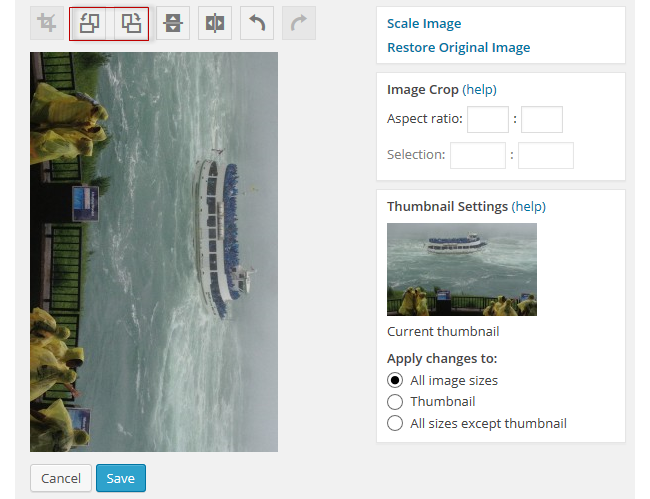650x499 pixels.
Task: Open Image Crop help link
Action: click(x=479, y=90)
